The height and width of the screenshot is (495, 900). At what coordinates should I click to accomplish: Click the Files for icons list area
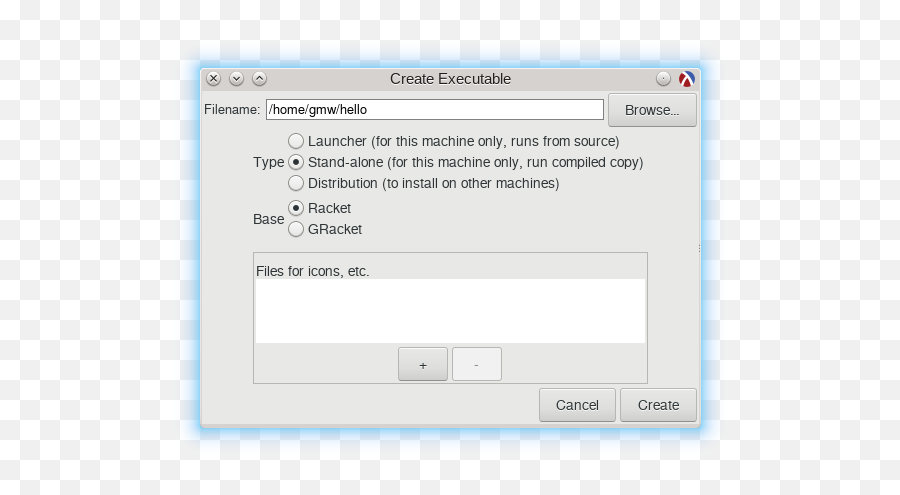pos(451,311)
